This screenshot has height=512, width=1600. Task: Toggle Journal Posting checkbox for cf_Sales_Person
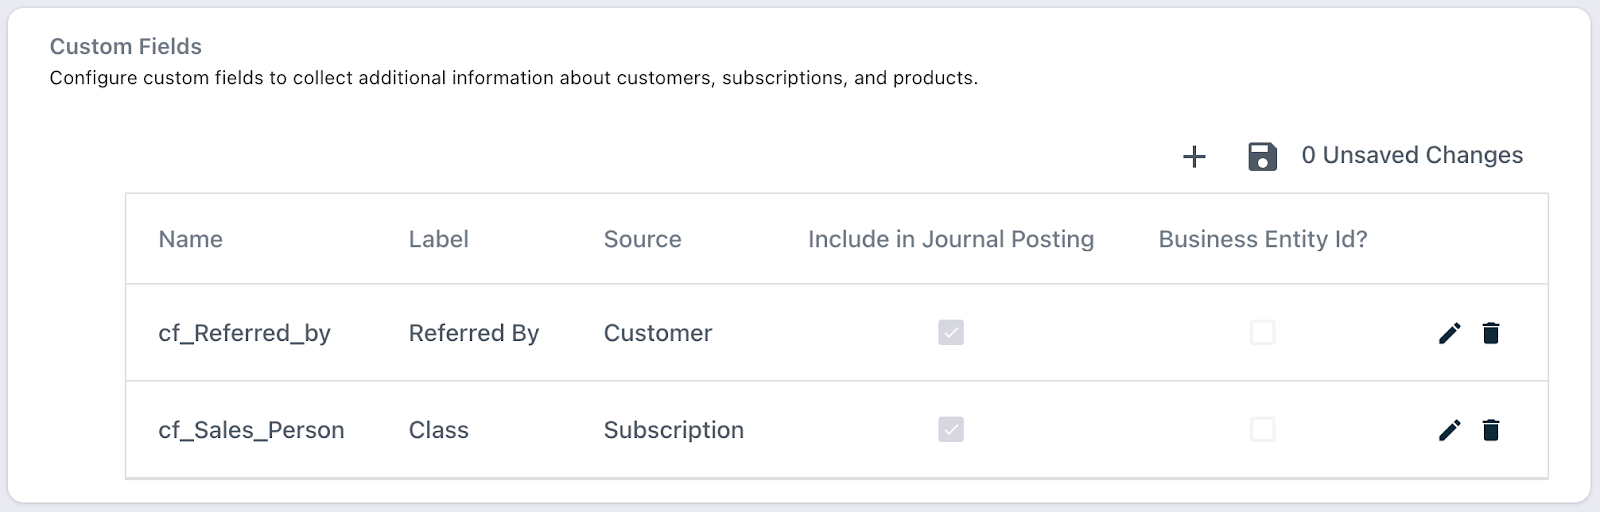coord(951,429)
